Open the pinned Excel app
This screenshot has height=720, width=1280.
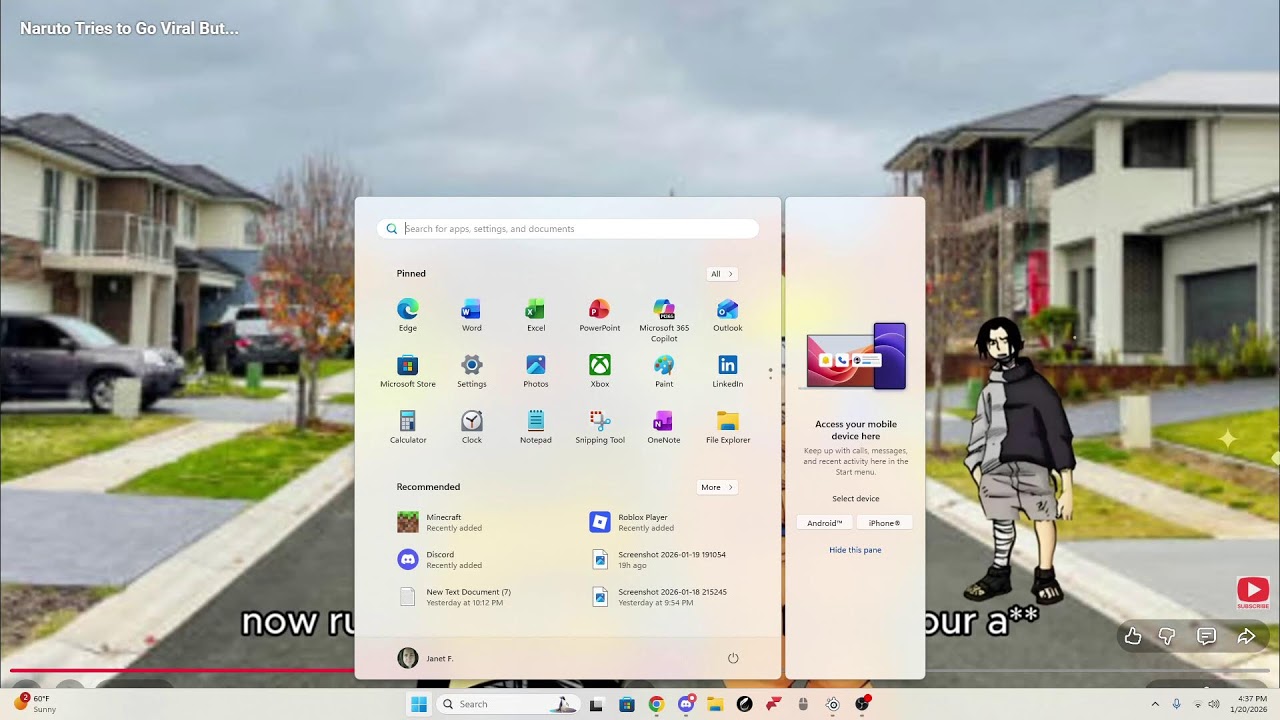[x=536, y=315]
